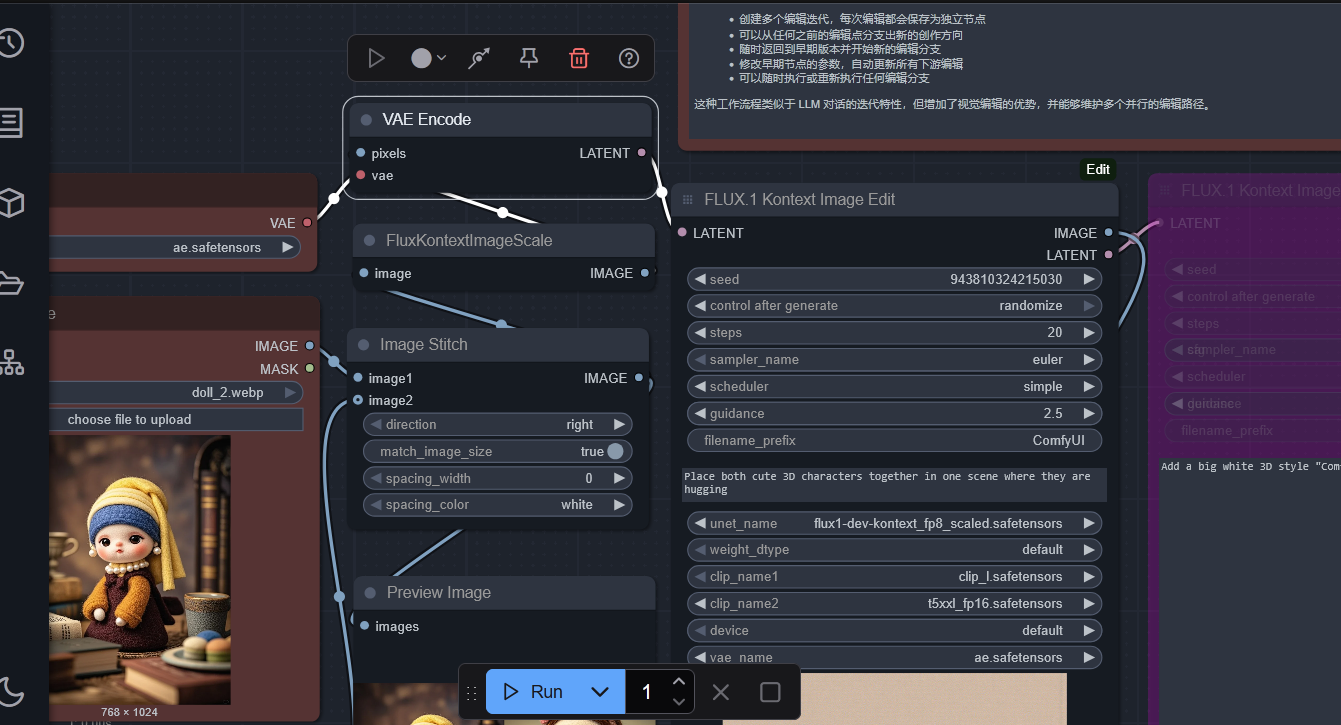Collapse the FluxKontextImageScale node via its dot

tap(370, 241)
